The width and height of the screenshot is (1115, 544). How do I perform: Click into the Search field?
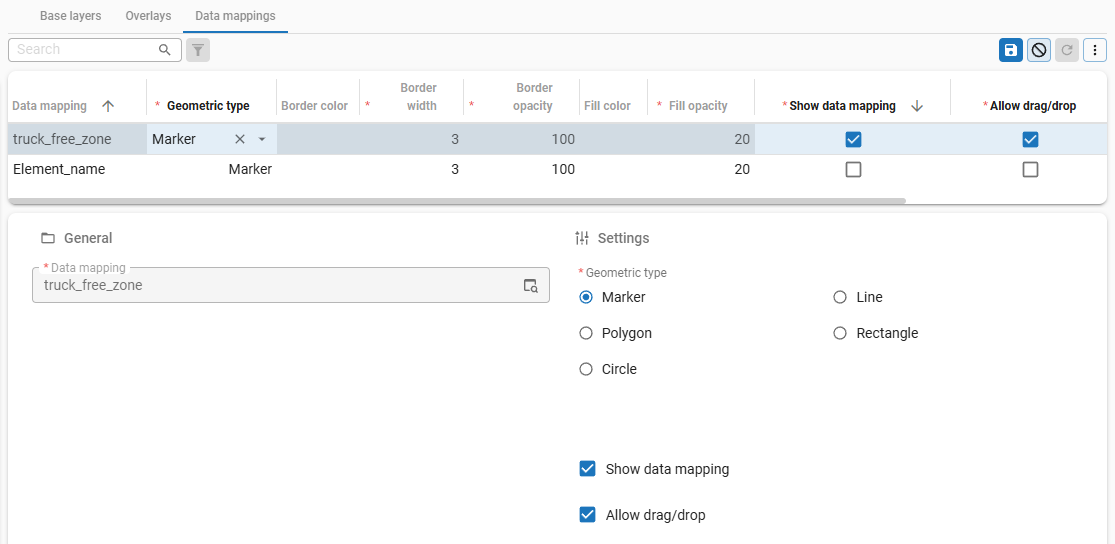(x=85, y=50)
